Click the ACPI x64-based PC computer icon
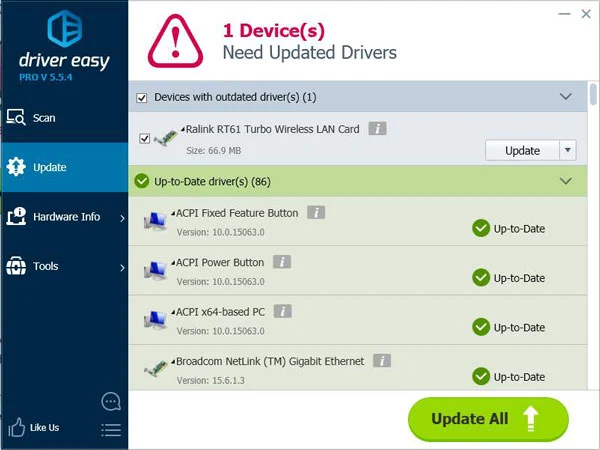The height and width of the screenshot is (450, 600). pos(155,320)
